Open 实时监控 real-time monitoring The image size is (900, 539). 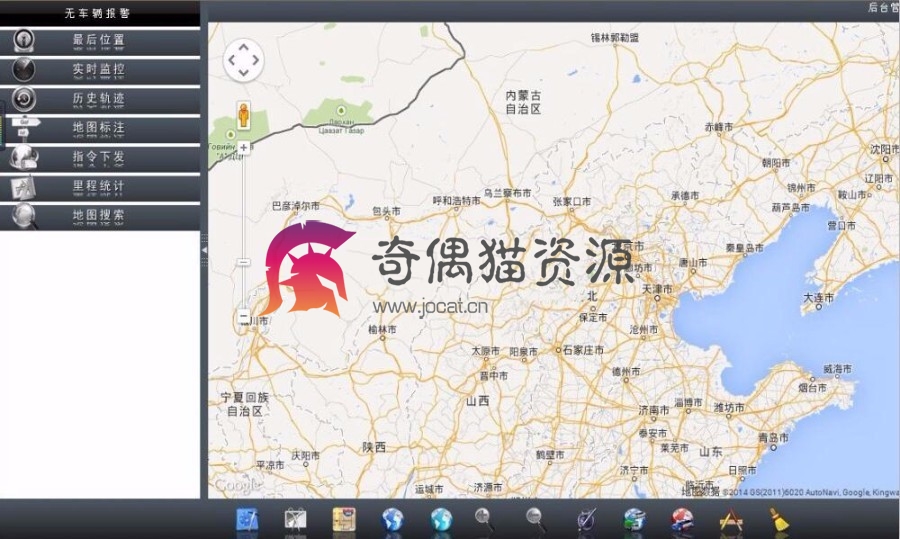[100, 70]
